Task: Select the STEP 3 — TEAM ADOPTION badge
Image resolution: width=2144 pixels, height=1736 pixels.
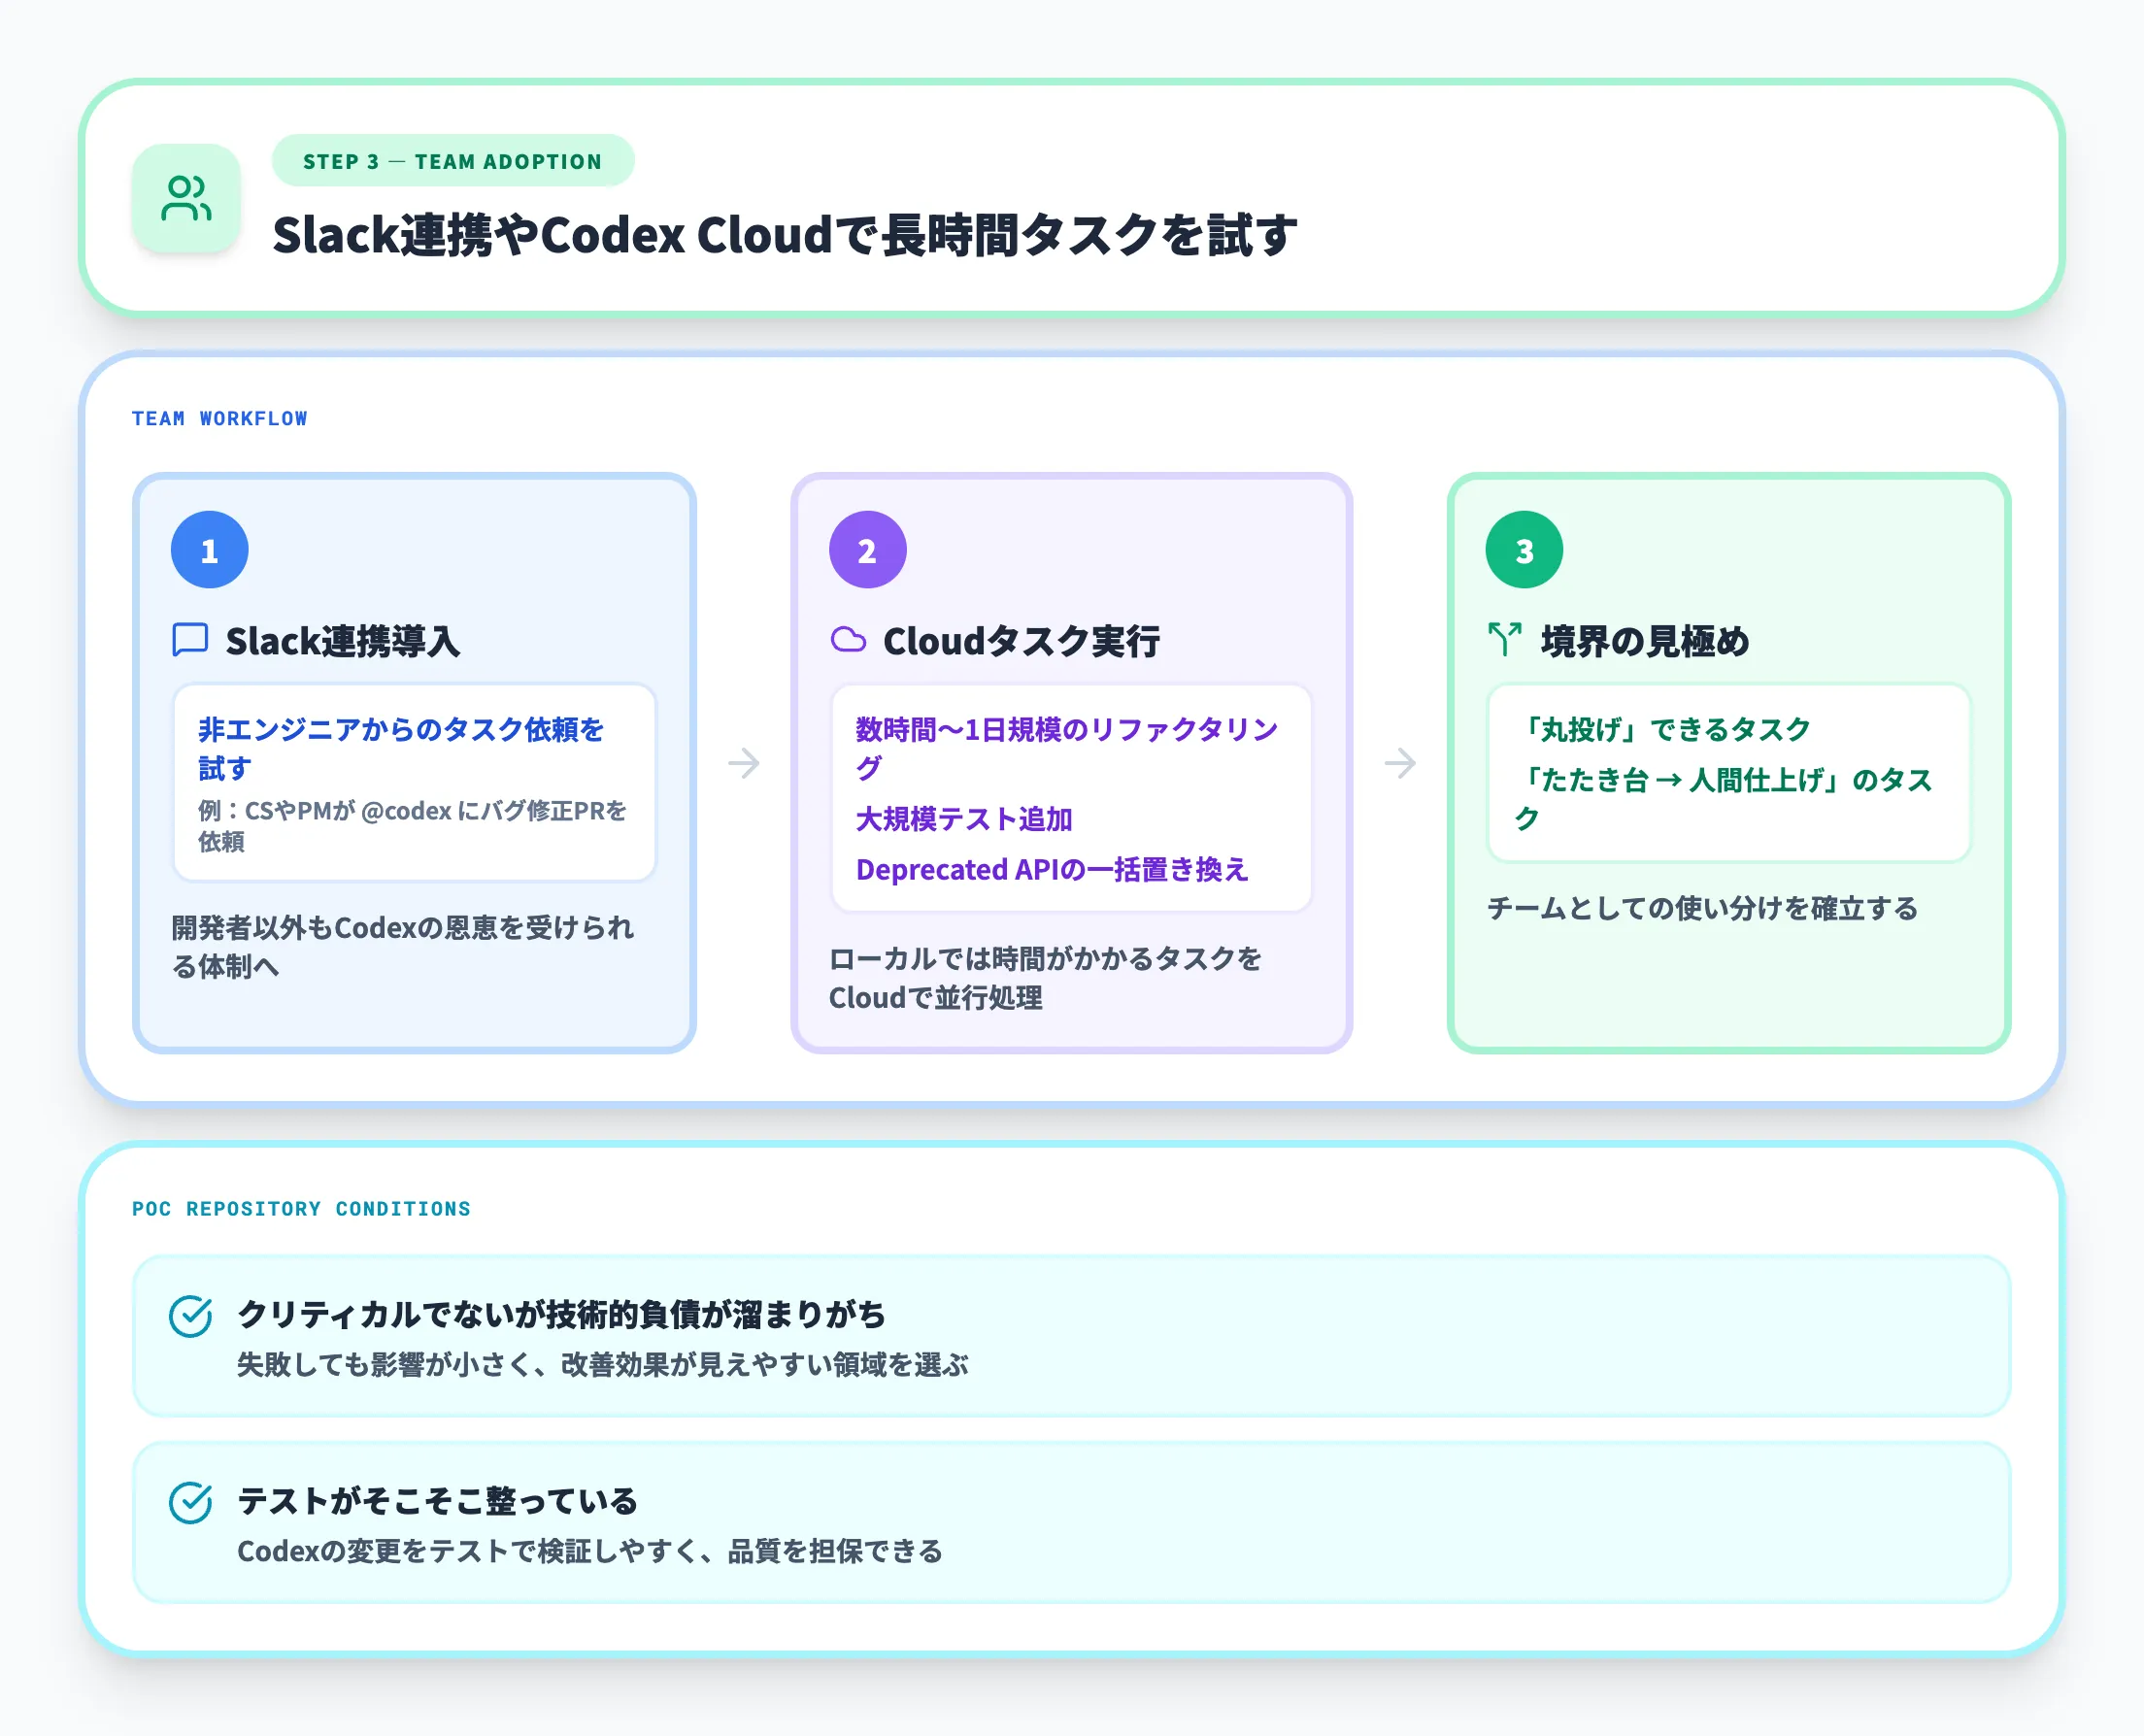Action: click(452, 161)
